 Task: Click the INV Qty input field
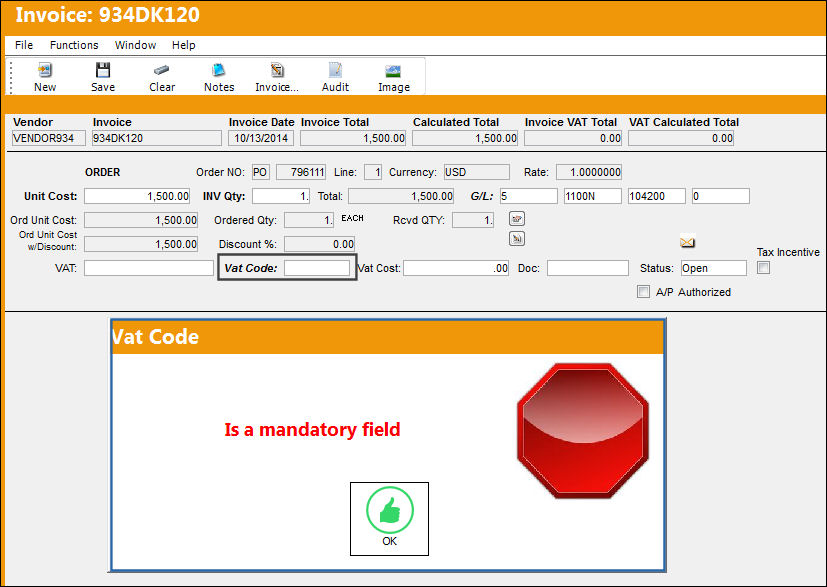[281, 196]
